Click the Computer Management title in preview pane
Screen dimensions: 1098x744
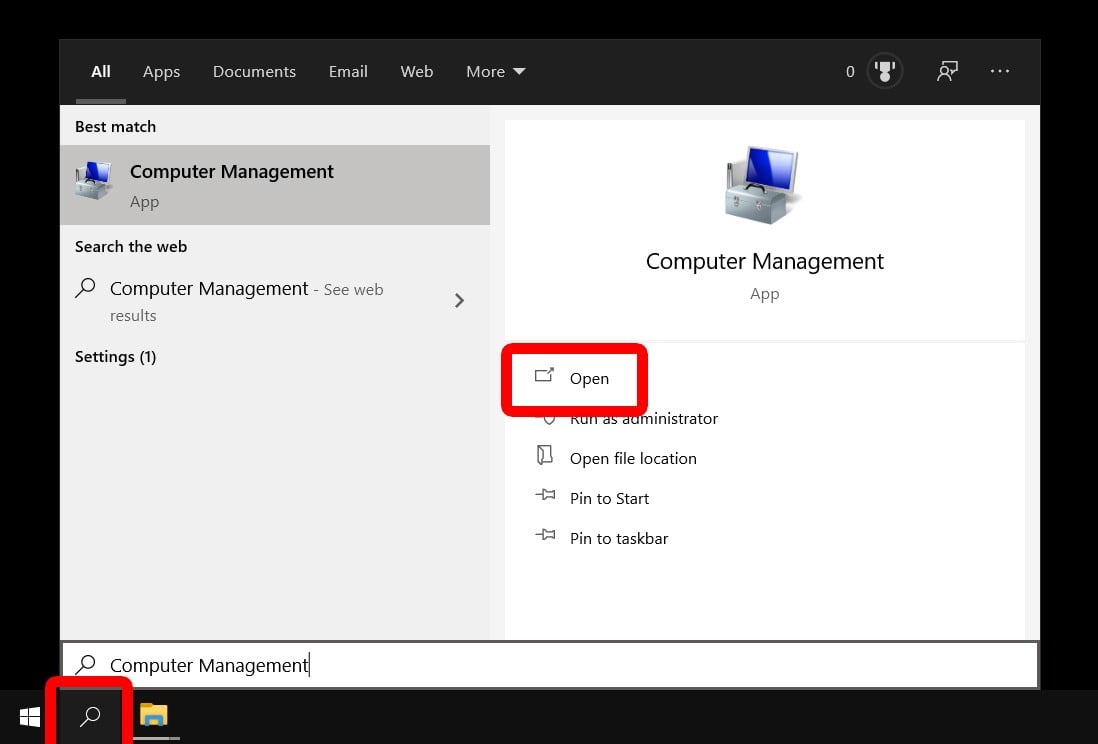[765, 261]
